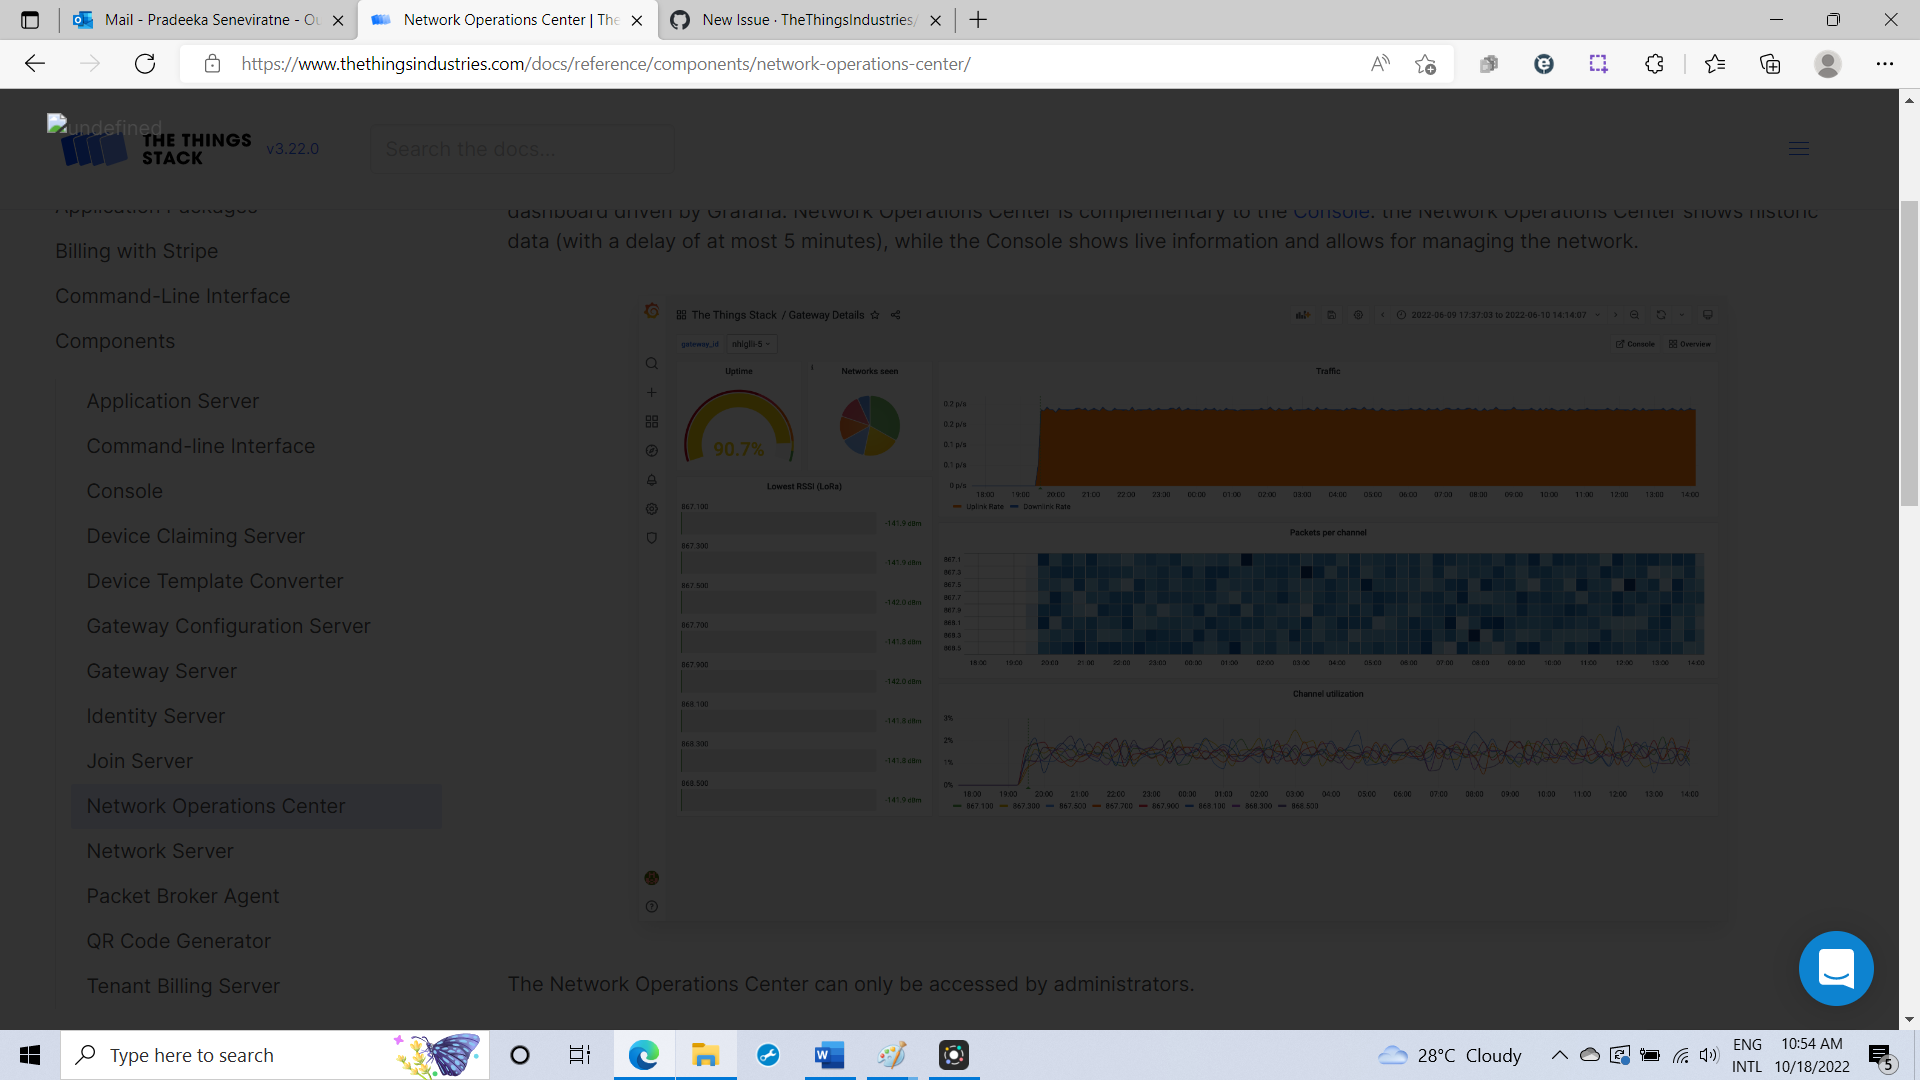Open Grafana's search sidebar panel

coord(652,363)
